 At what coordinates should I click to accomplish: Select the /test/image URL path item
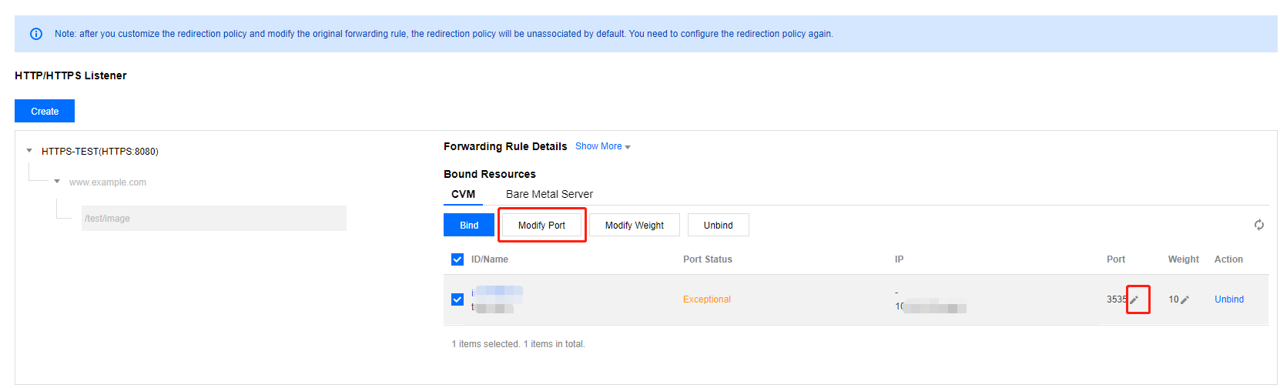pyautogui.click(x=214, y=218)
